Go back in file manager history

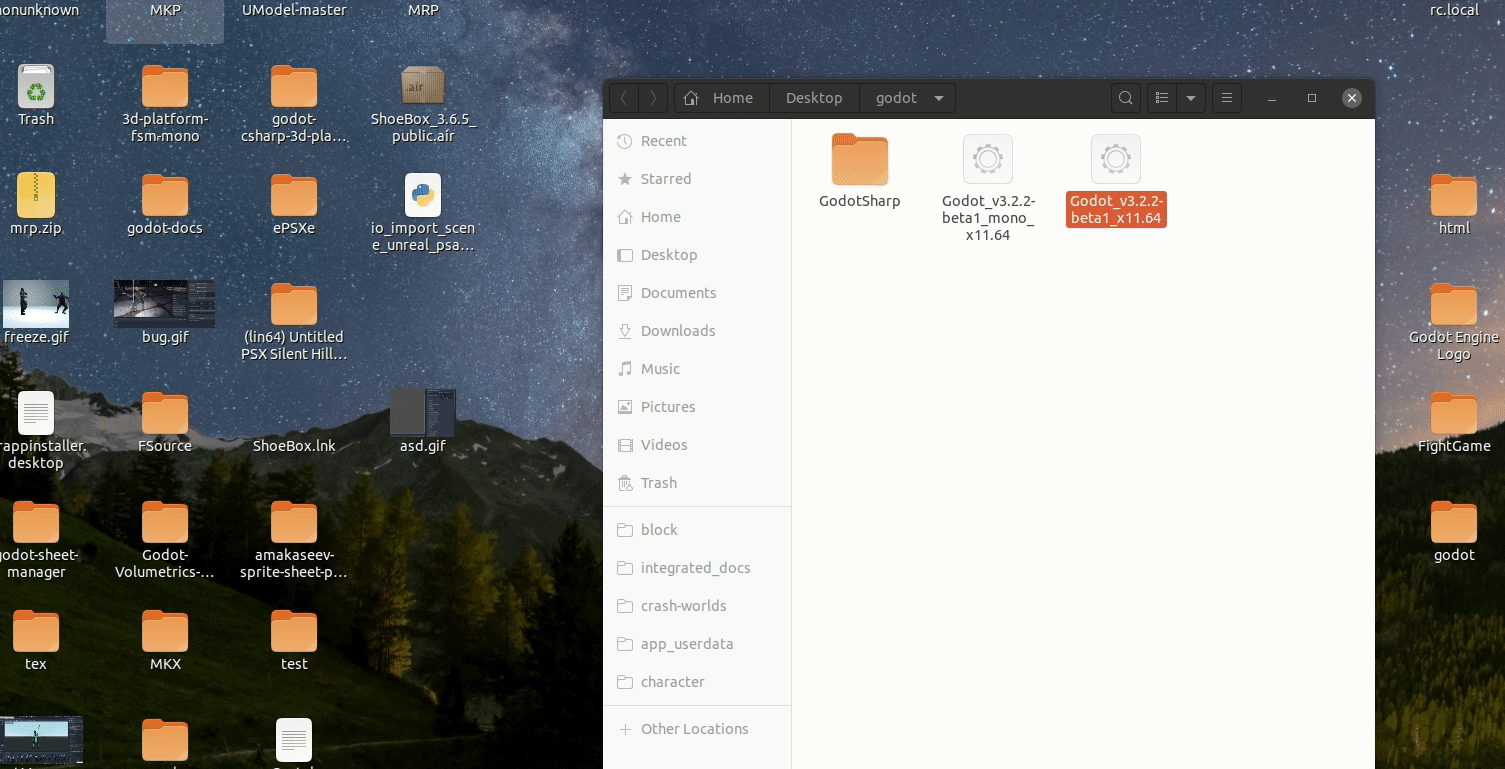(624, 98)
